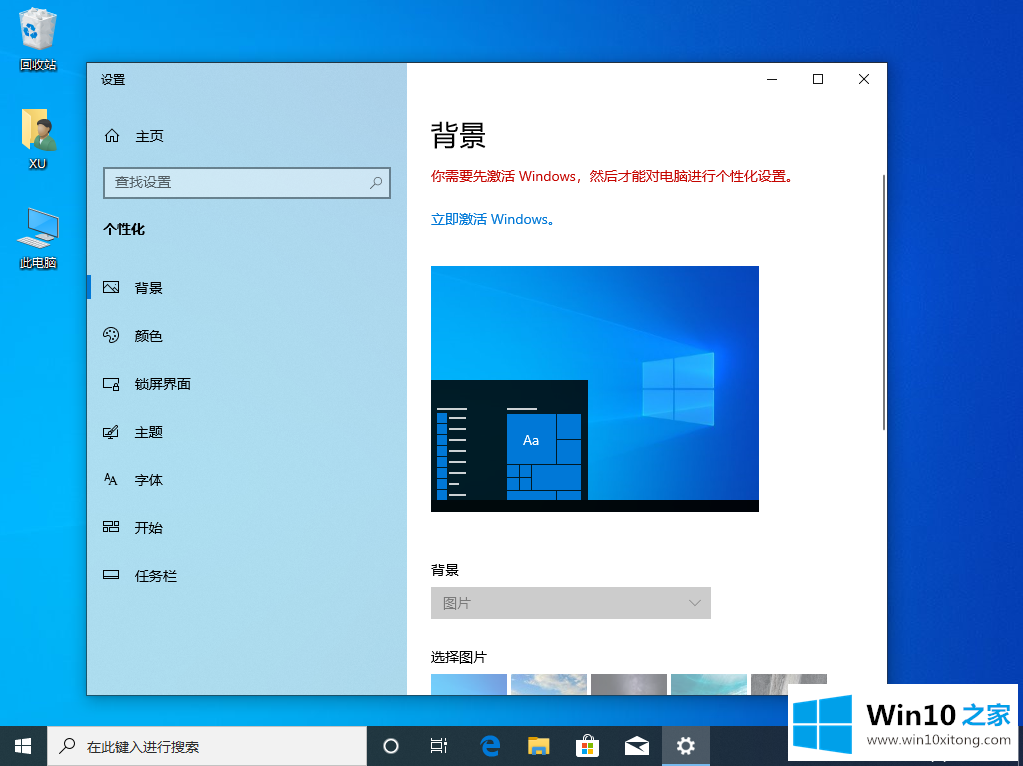Open Cortana circle icon on taskbar
This screenshot has width=1023, height=766.
(x=390, y=746)
